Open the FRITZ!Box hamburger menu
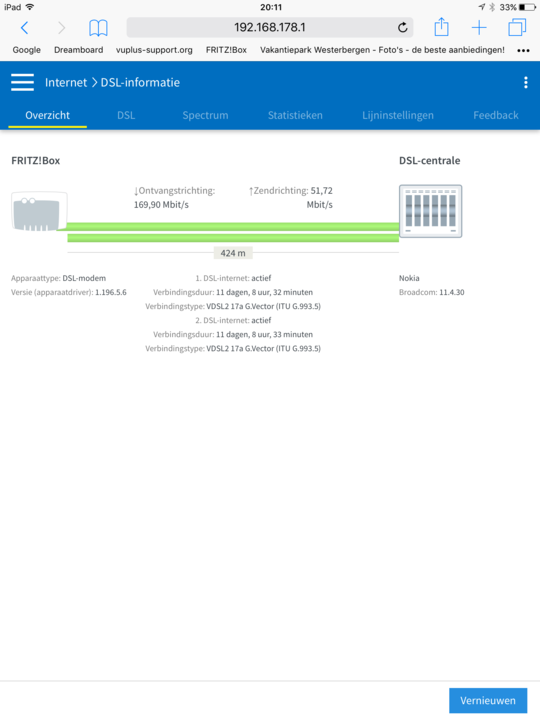Screen dimensions: 540x720 (x=22, y=82)
